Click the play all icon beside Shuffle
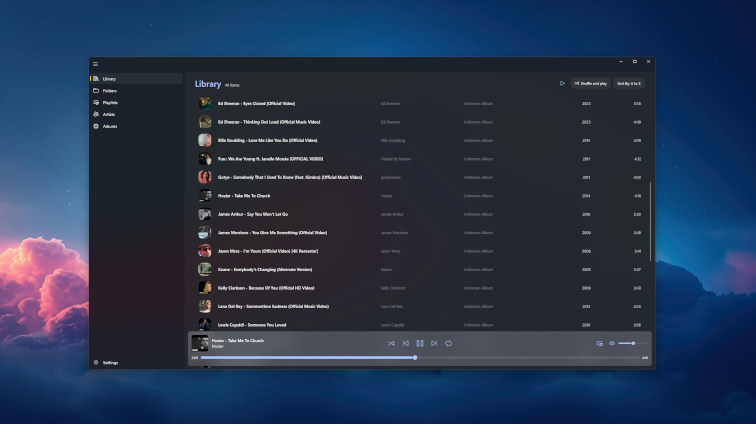Image resolution: width=756 pixels, height=424 pixels. click(x=562, y=84)
